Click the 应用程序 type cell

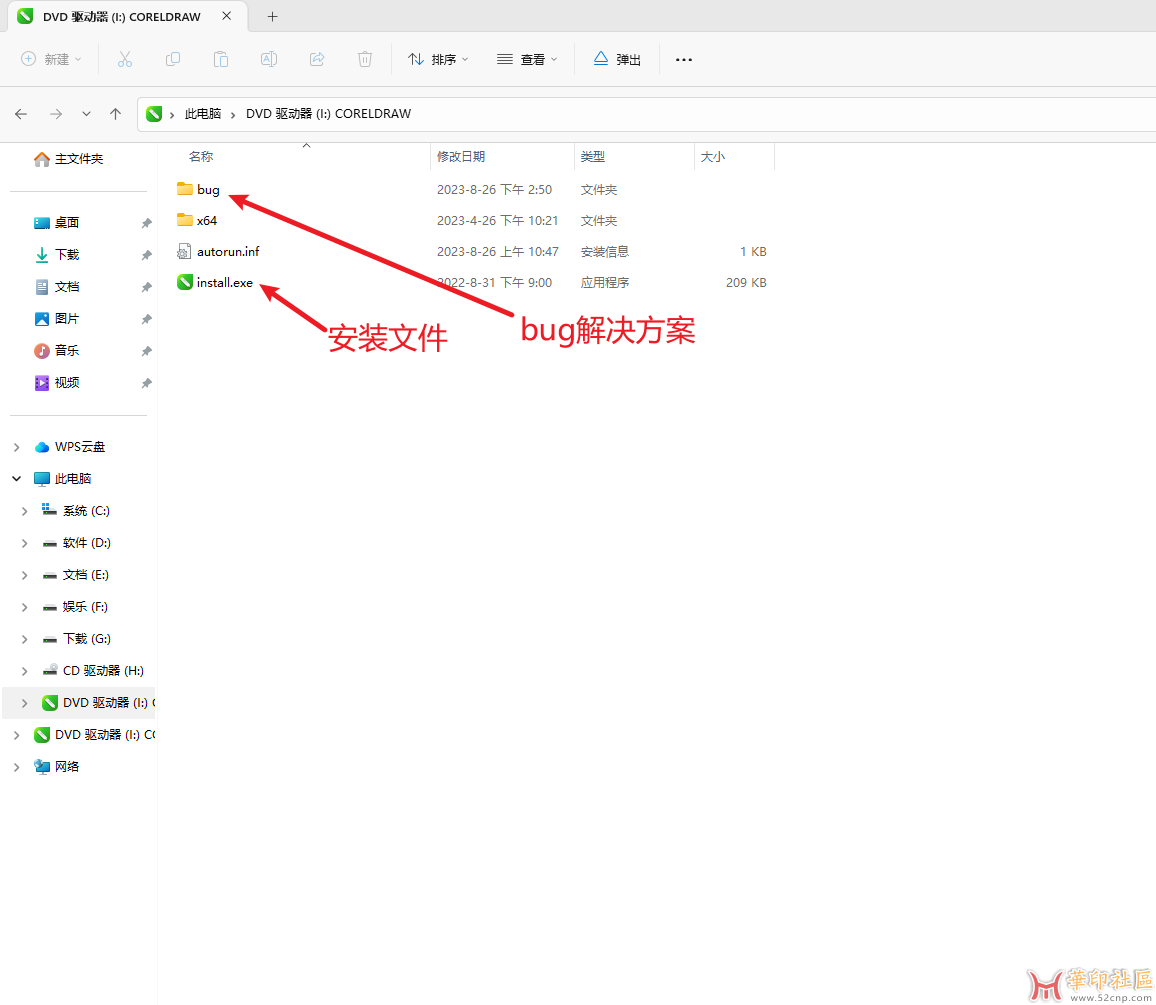[x=605, y=282]
